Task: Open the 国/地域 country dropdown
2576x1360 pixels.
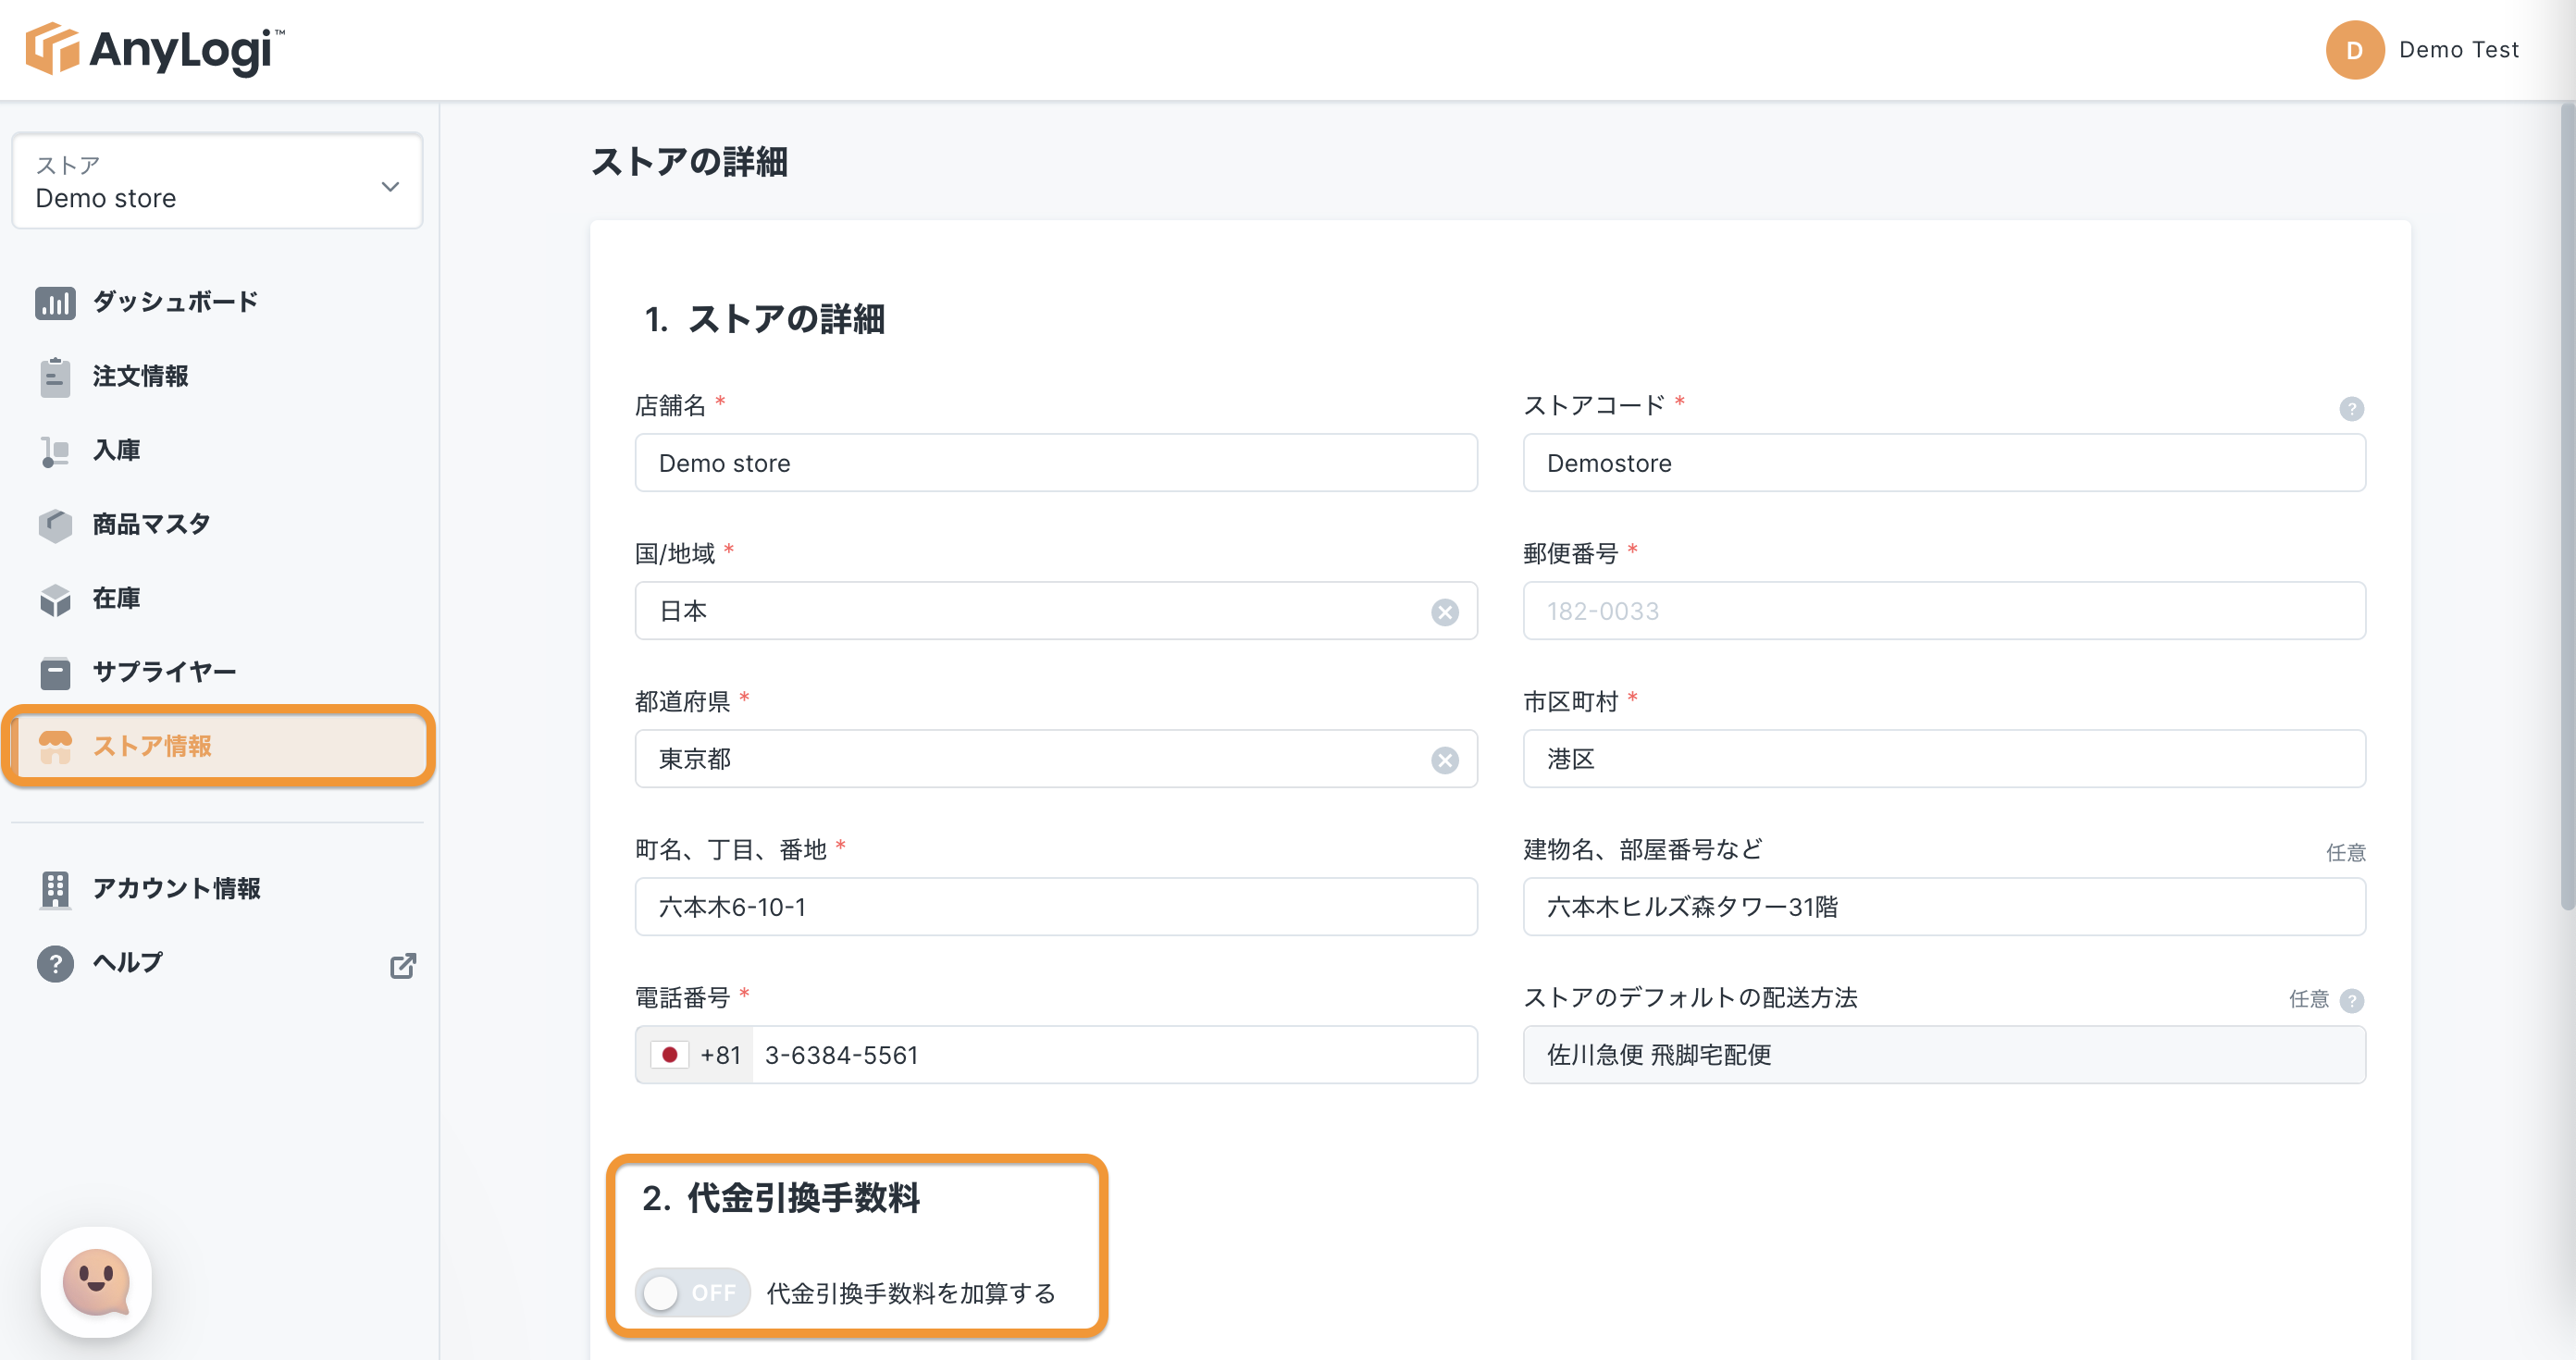Action: click(1055, 611)
